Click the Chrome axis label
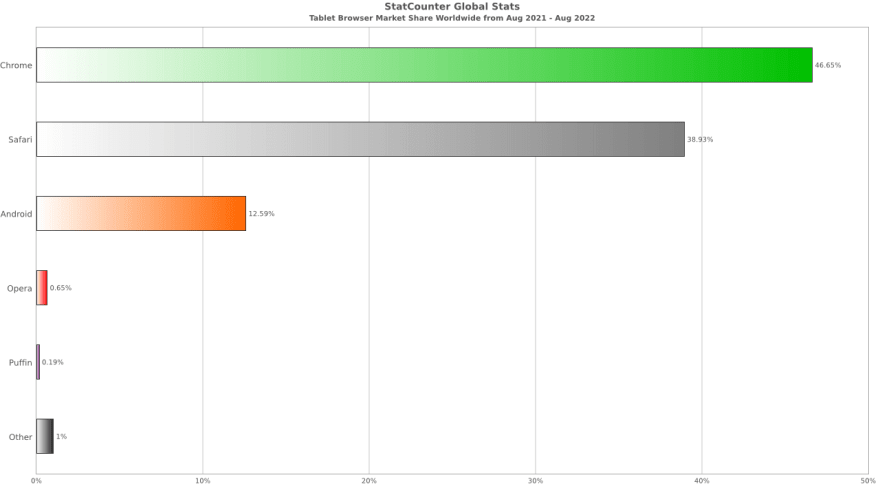 point(16,66)
